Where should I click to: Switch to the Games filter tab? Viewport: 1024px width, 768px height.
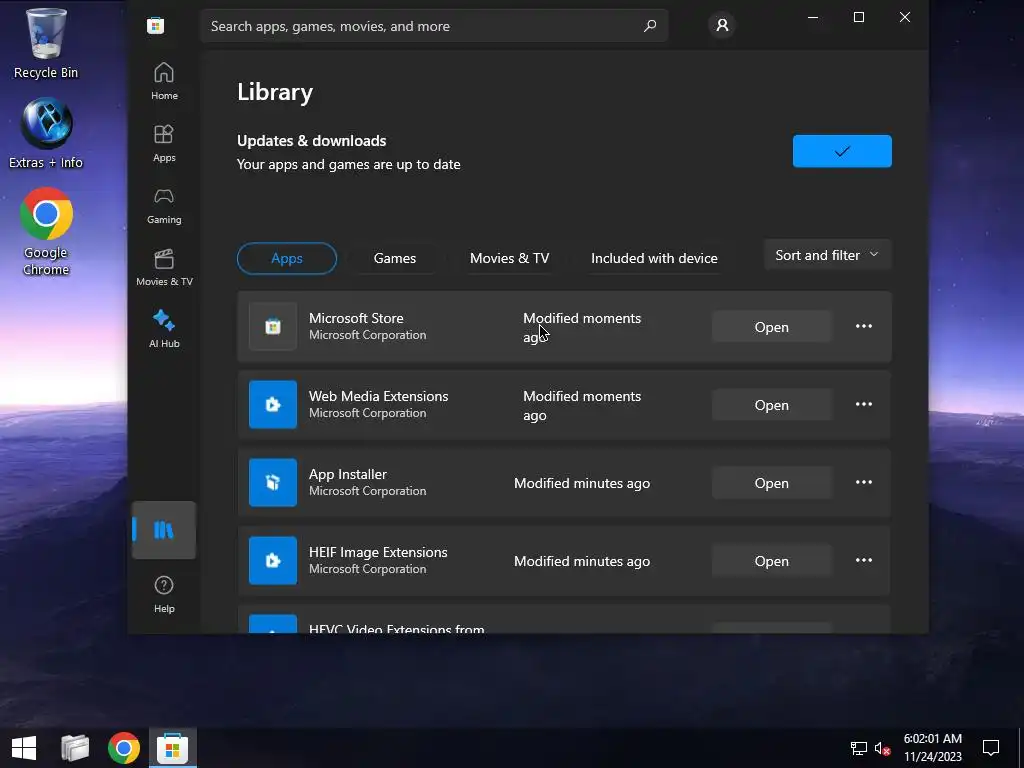[394, 259]
